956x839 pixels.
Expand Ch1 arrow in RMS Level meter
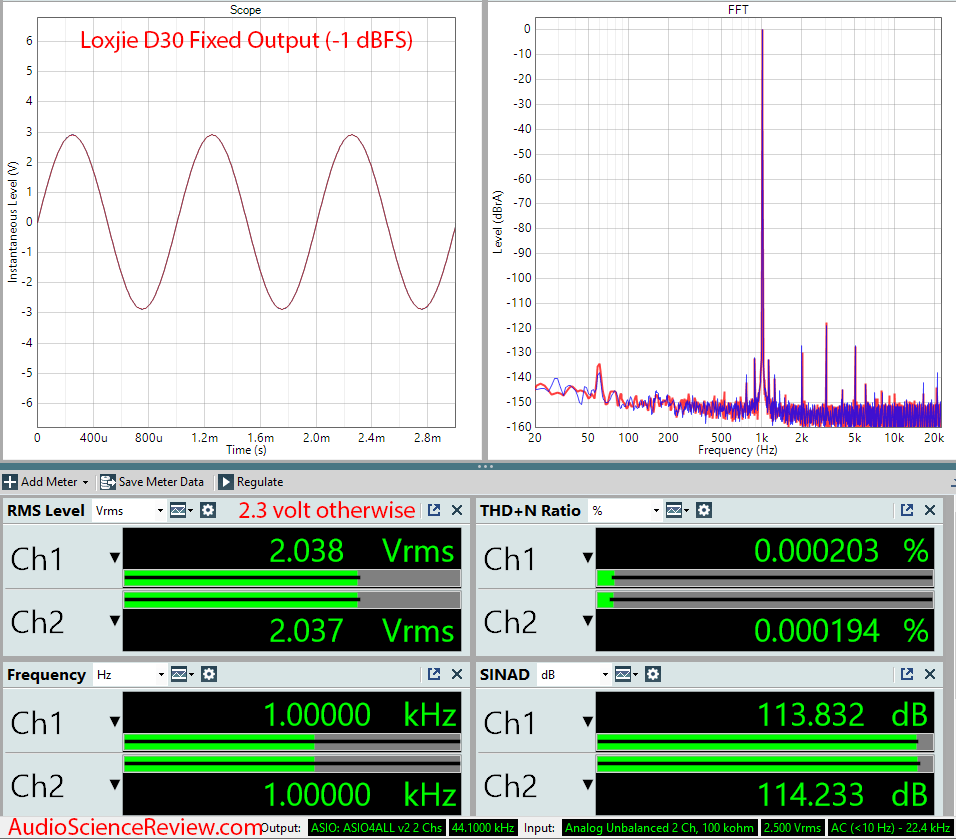[x=115, y=558]
